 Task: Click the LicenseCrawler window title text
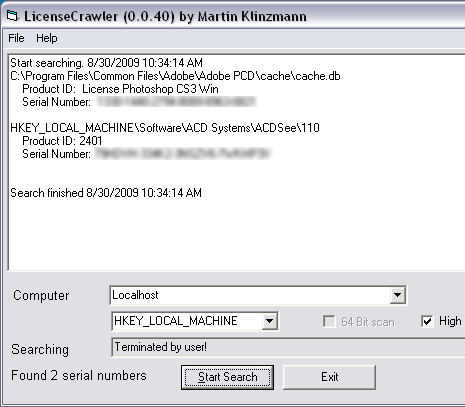[x=165, y=16]
